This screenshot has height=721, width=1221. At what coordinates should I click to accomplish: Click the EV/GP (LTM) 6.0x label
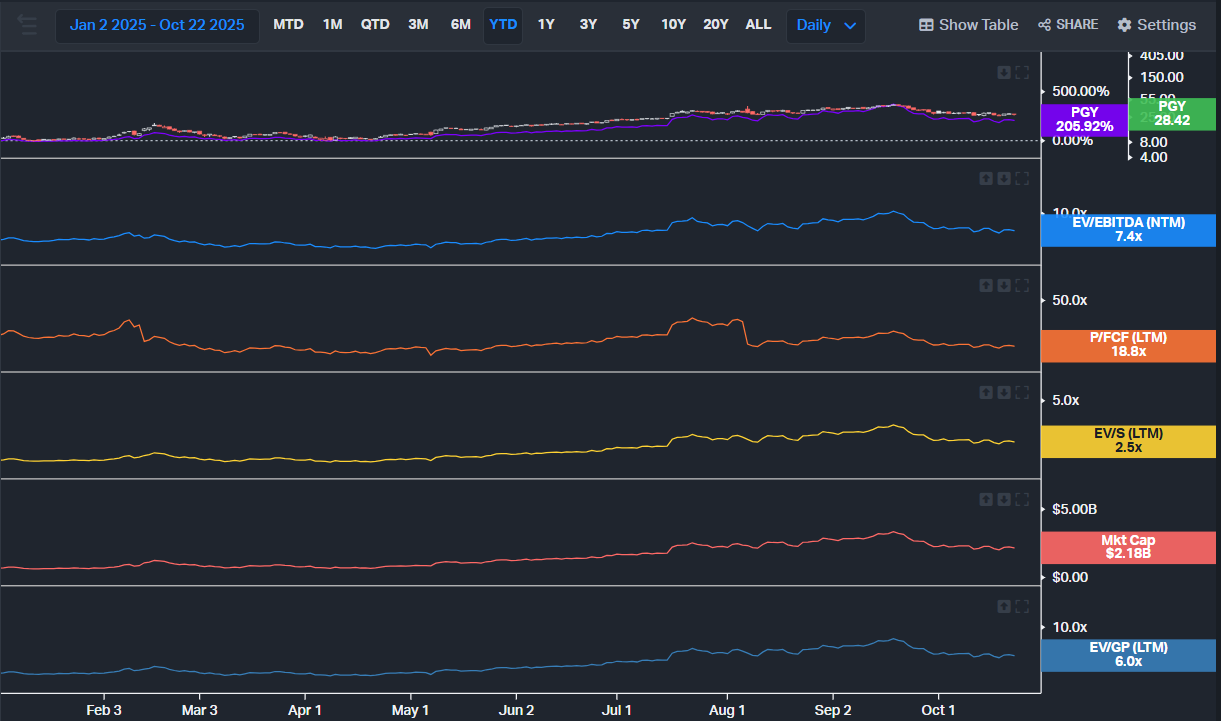[1128, 655]
